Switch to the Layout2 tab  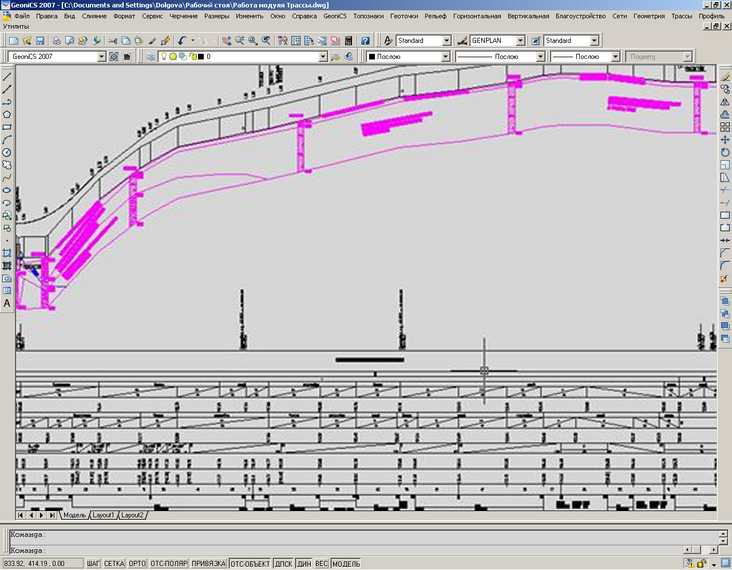132,515
